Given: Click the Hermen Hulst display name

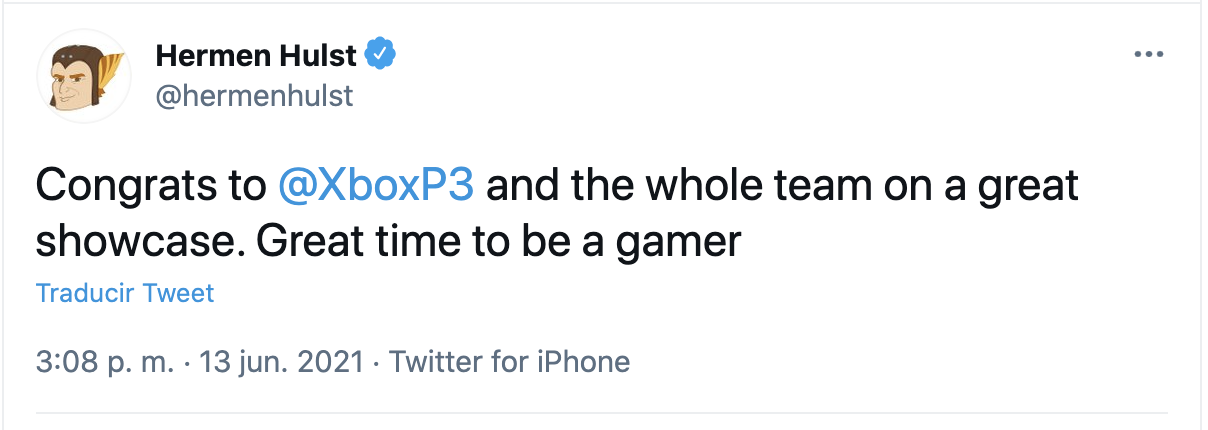Looking at the screenshot, I should [254, 57].
